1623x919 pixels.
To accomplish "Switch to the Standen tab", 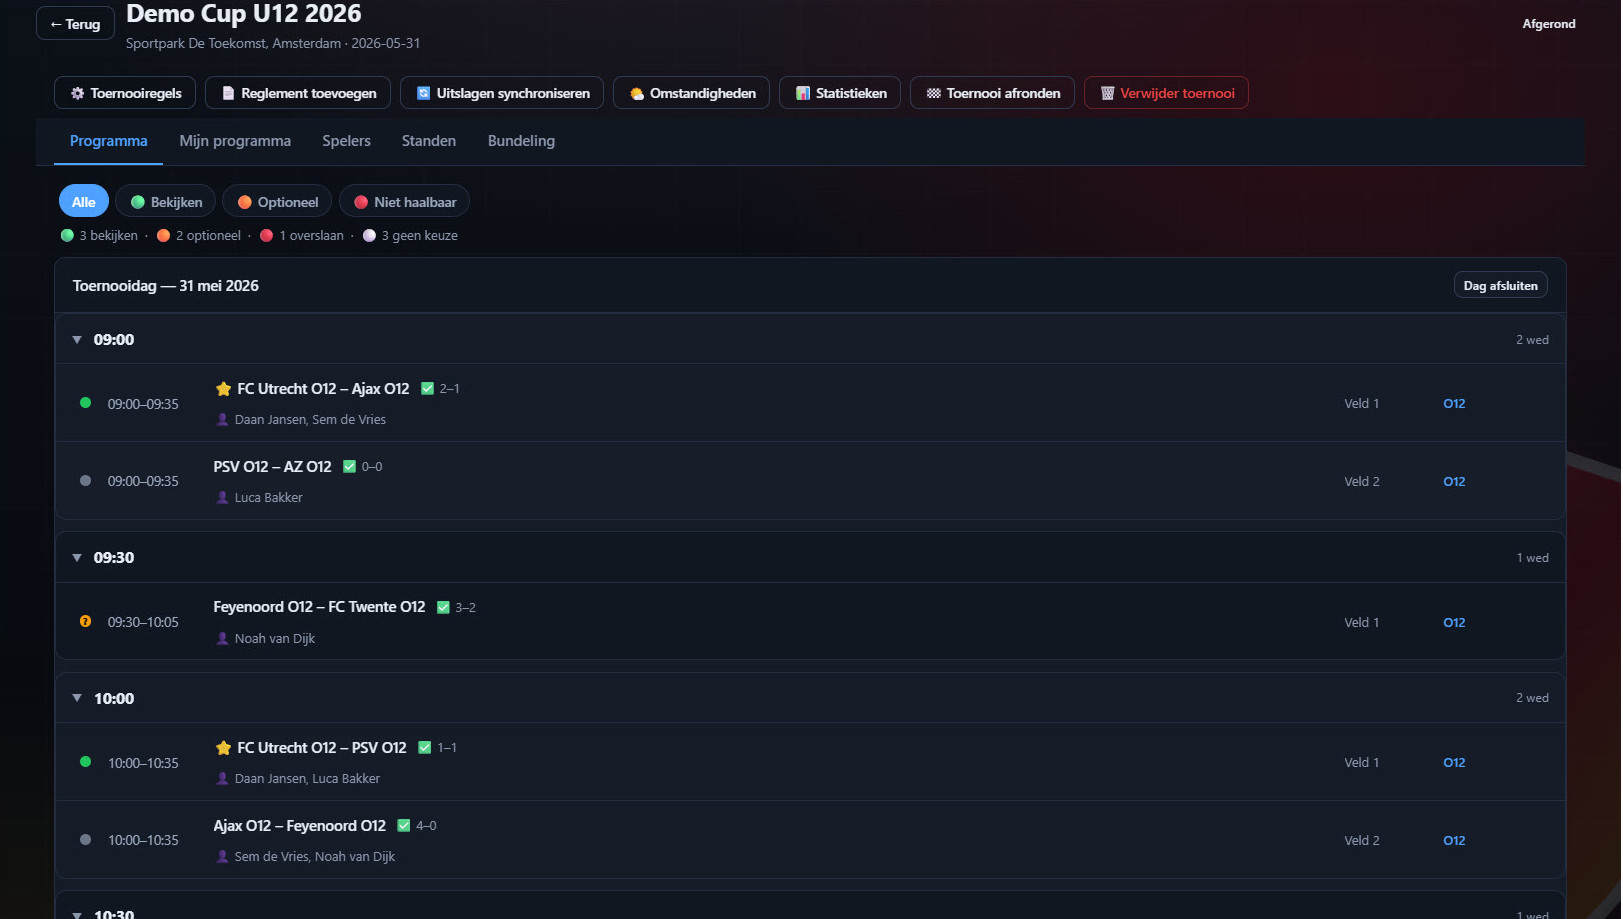I will point(429,141).
